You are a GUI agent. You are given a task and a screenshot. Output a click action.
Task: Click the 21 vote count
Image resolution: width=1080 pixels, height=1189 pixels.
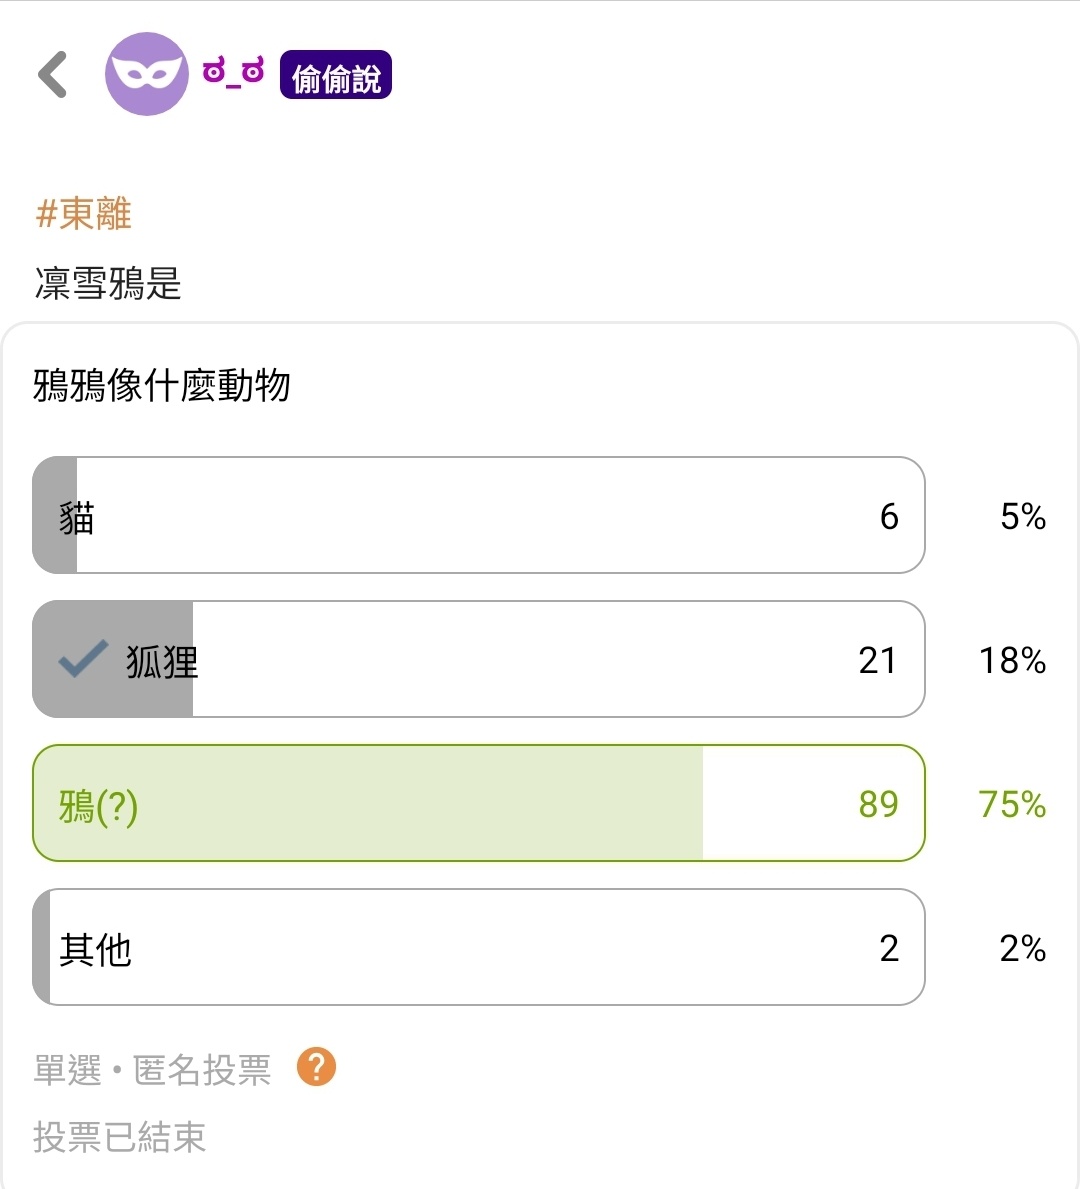(x=877, y=660)
